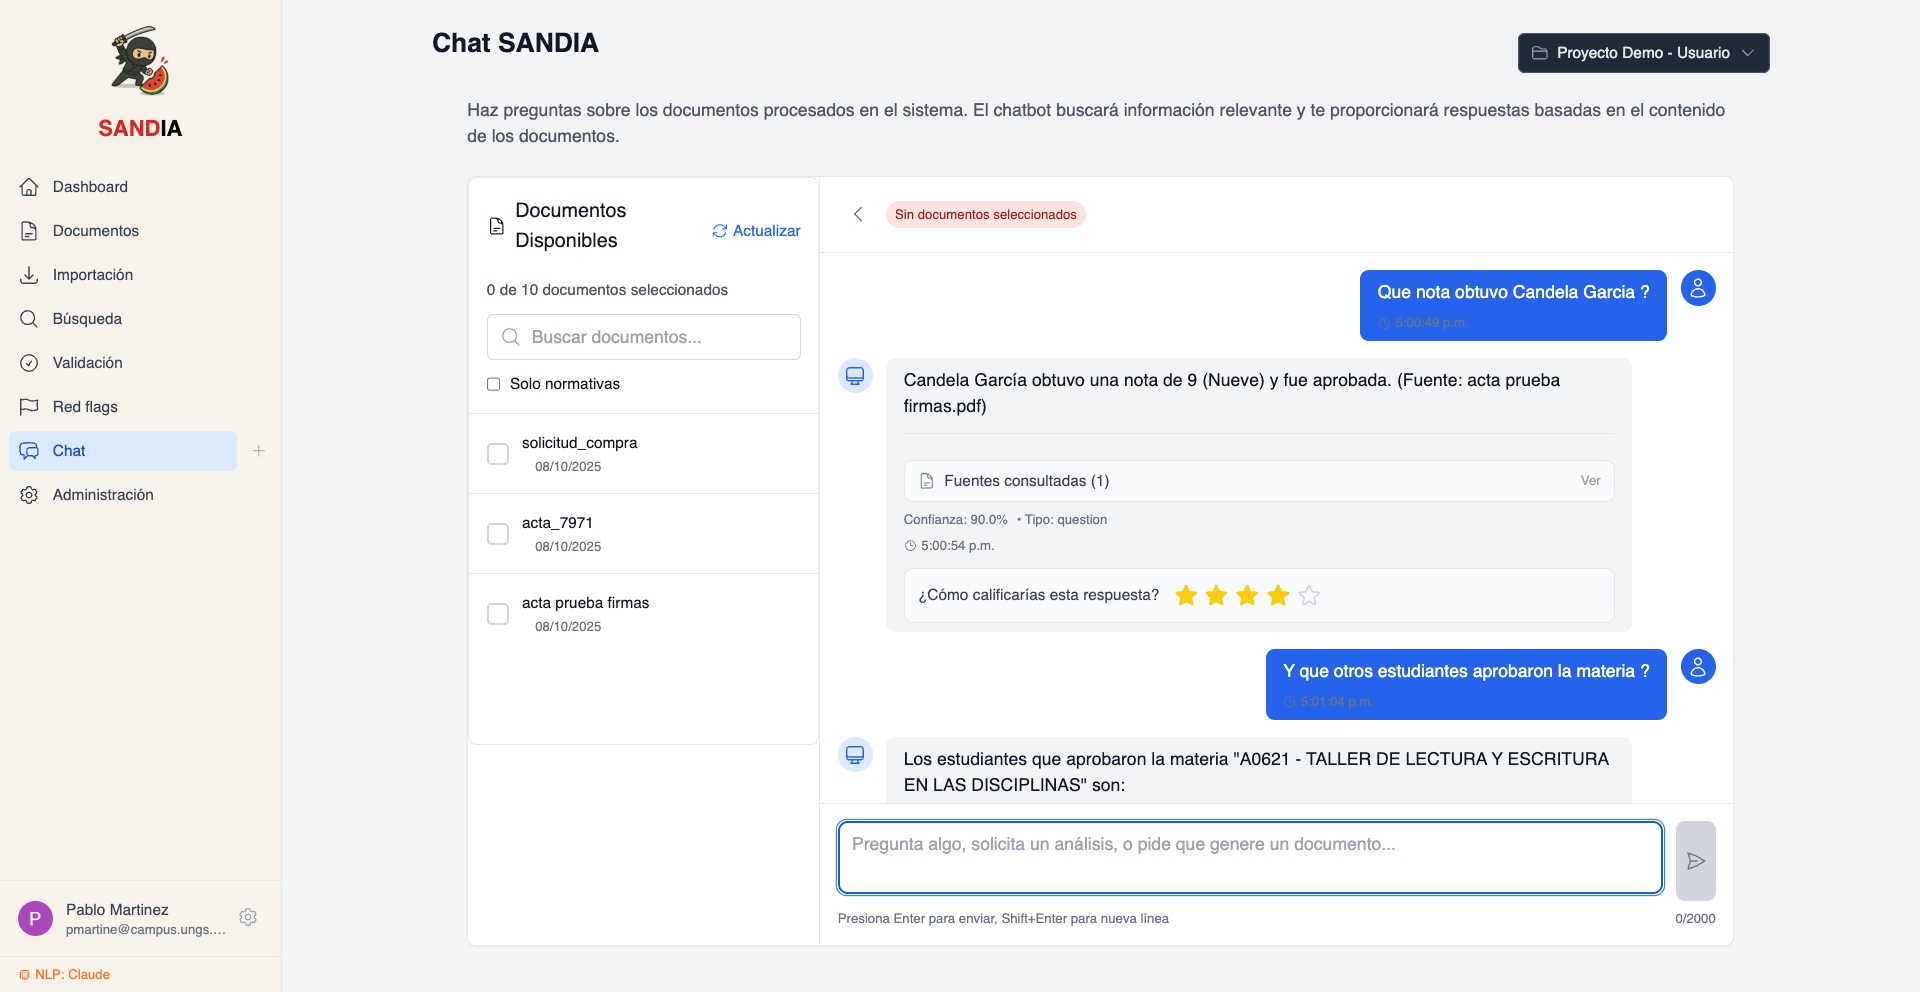Click the plus icon beside Chat
The height and width of the screenshot is (992, 1920).
point(259,451)
